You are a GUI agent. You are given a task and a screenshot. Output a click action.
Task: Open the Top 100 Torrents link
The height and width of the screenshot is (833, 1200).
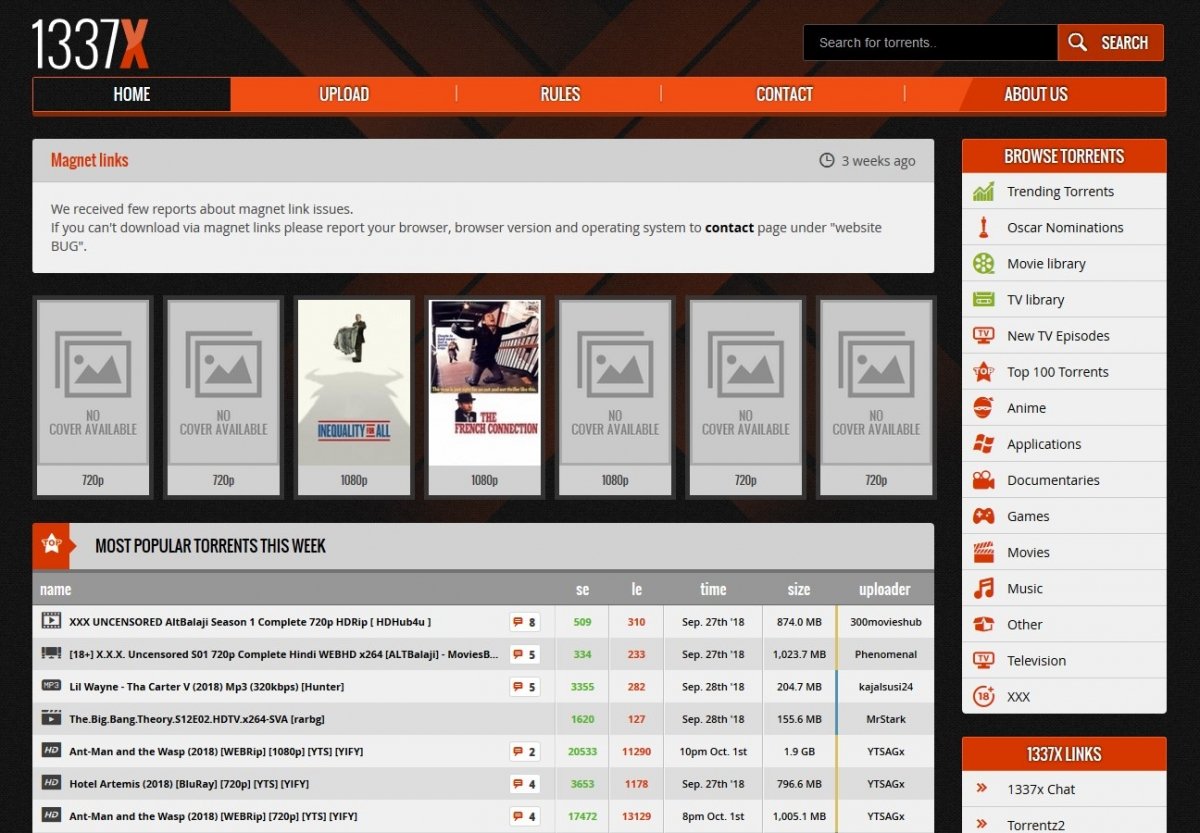click(x=1057, y=371)
